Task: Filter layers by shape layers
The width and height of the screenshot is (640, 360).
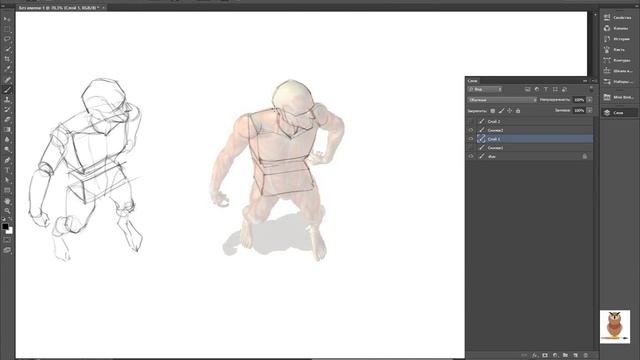Action: [555, 89]
